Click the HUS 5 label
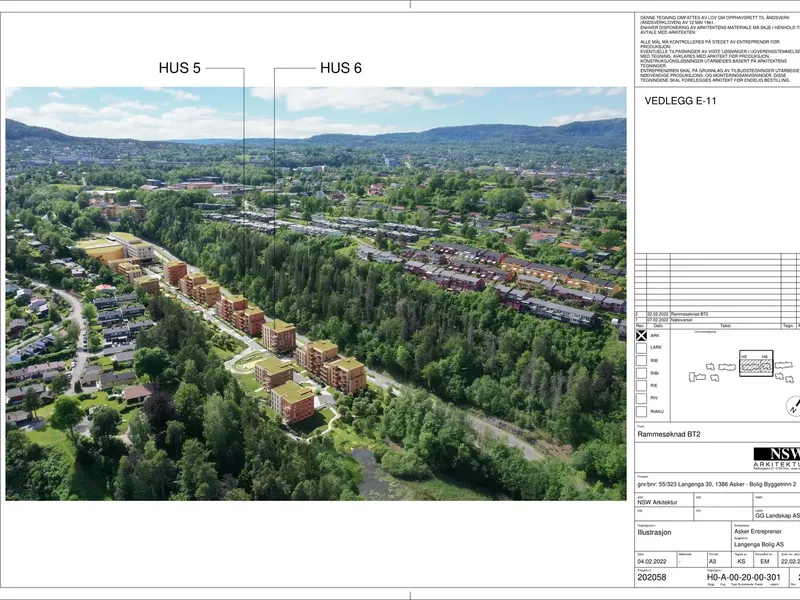Viewport: 800px width, 600px height. click(180, 68)
